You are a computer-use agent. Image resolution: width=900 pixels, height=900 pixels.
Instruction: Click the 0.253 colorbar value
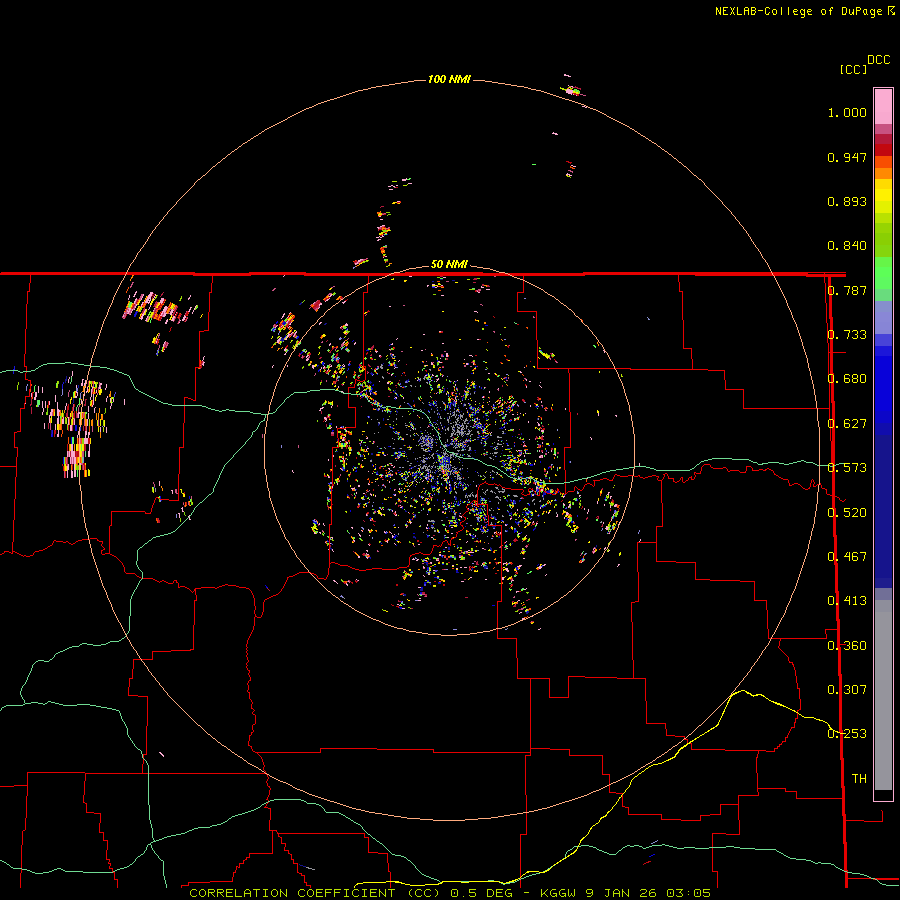point(847,734)
